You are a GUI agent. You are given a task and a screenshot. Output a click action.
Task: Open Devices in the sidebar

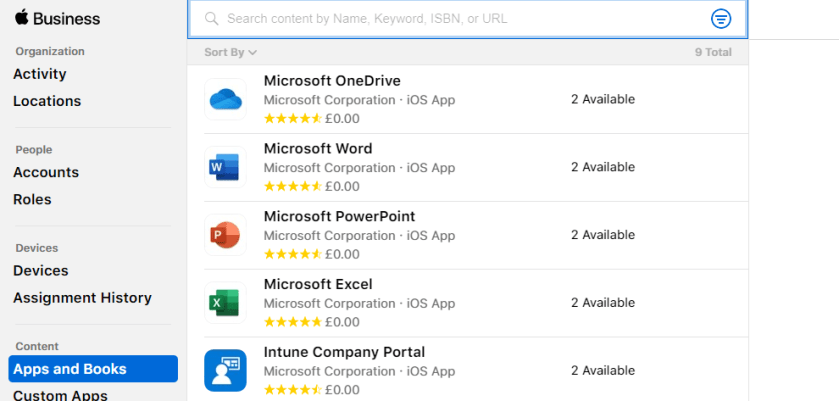pyautogui.click(x=41, y=271)
